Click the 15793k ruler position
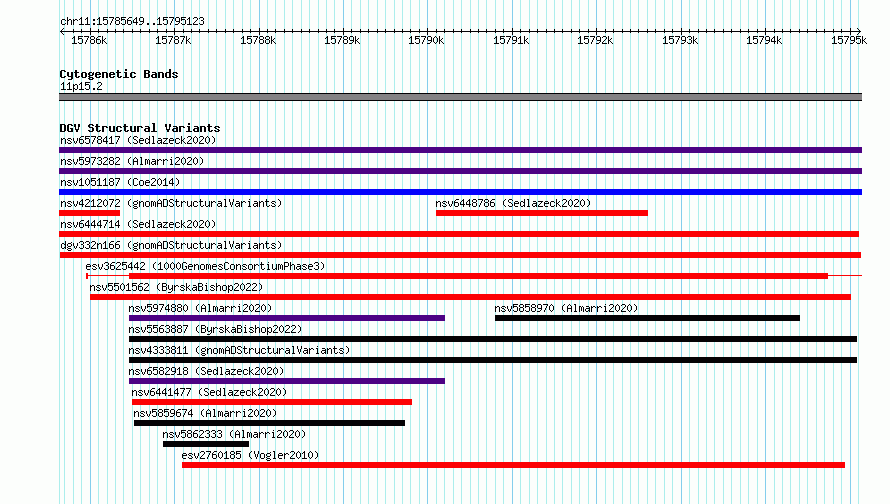Screen dimensions: 890x504 tap(680, 40)
